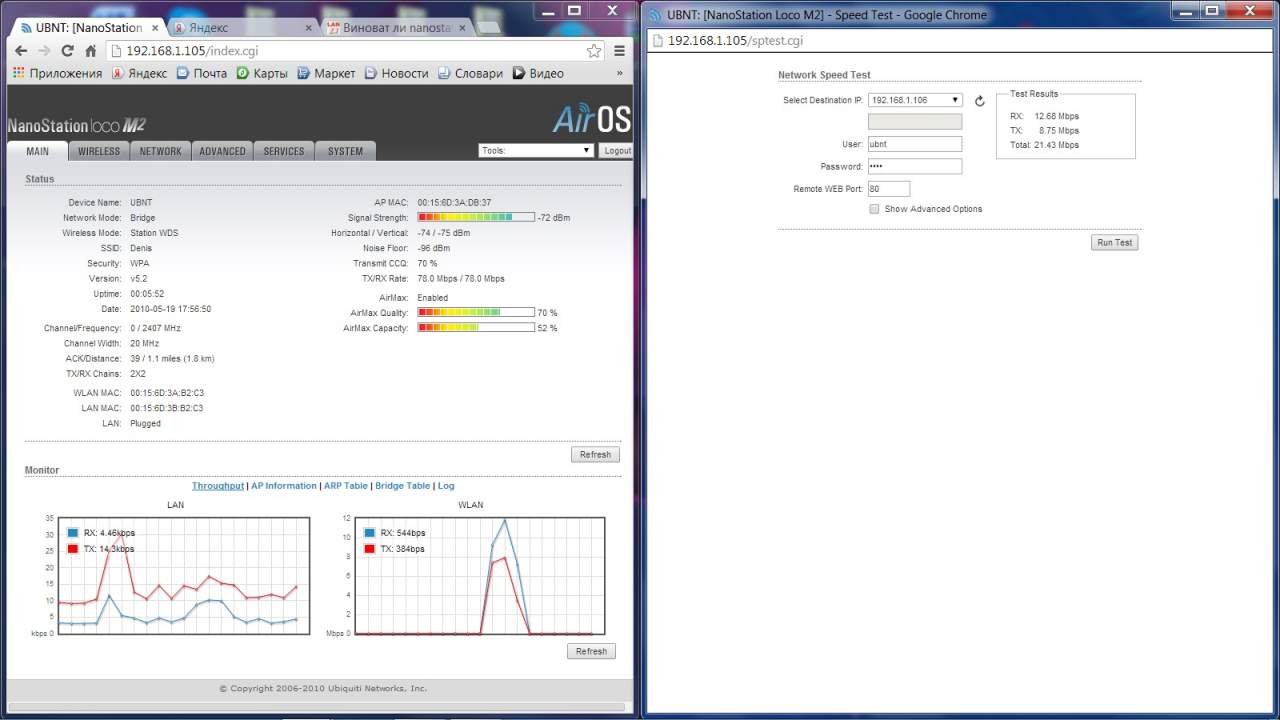
Task: Focus the Password field
Action: 915,166
